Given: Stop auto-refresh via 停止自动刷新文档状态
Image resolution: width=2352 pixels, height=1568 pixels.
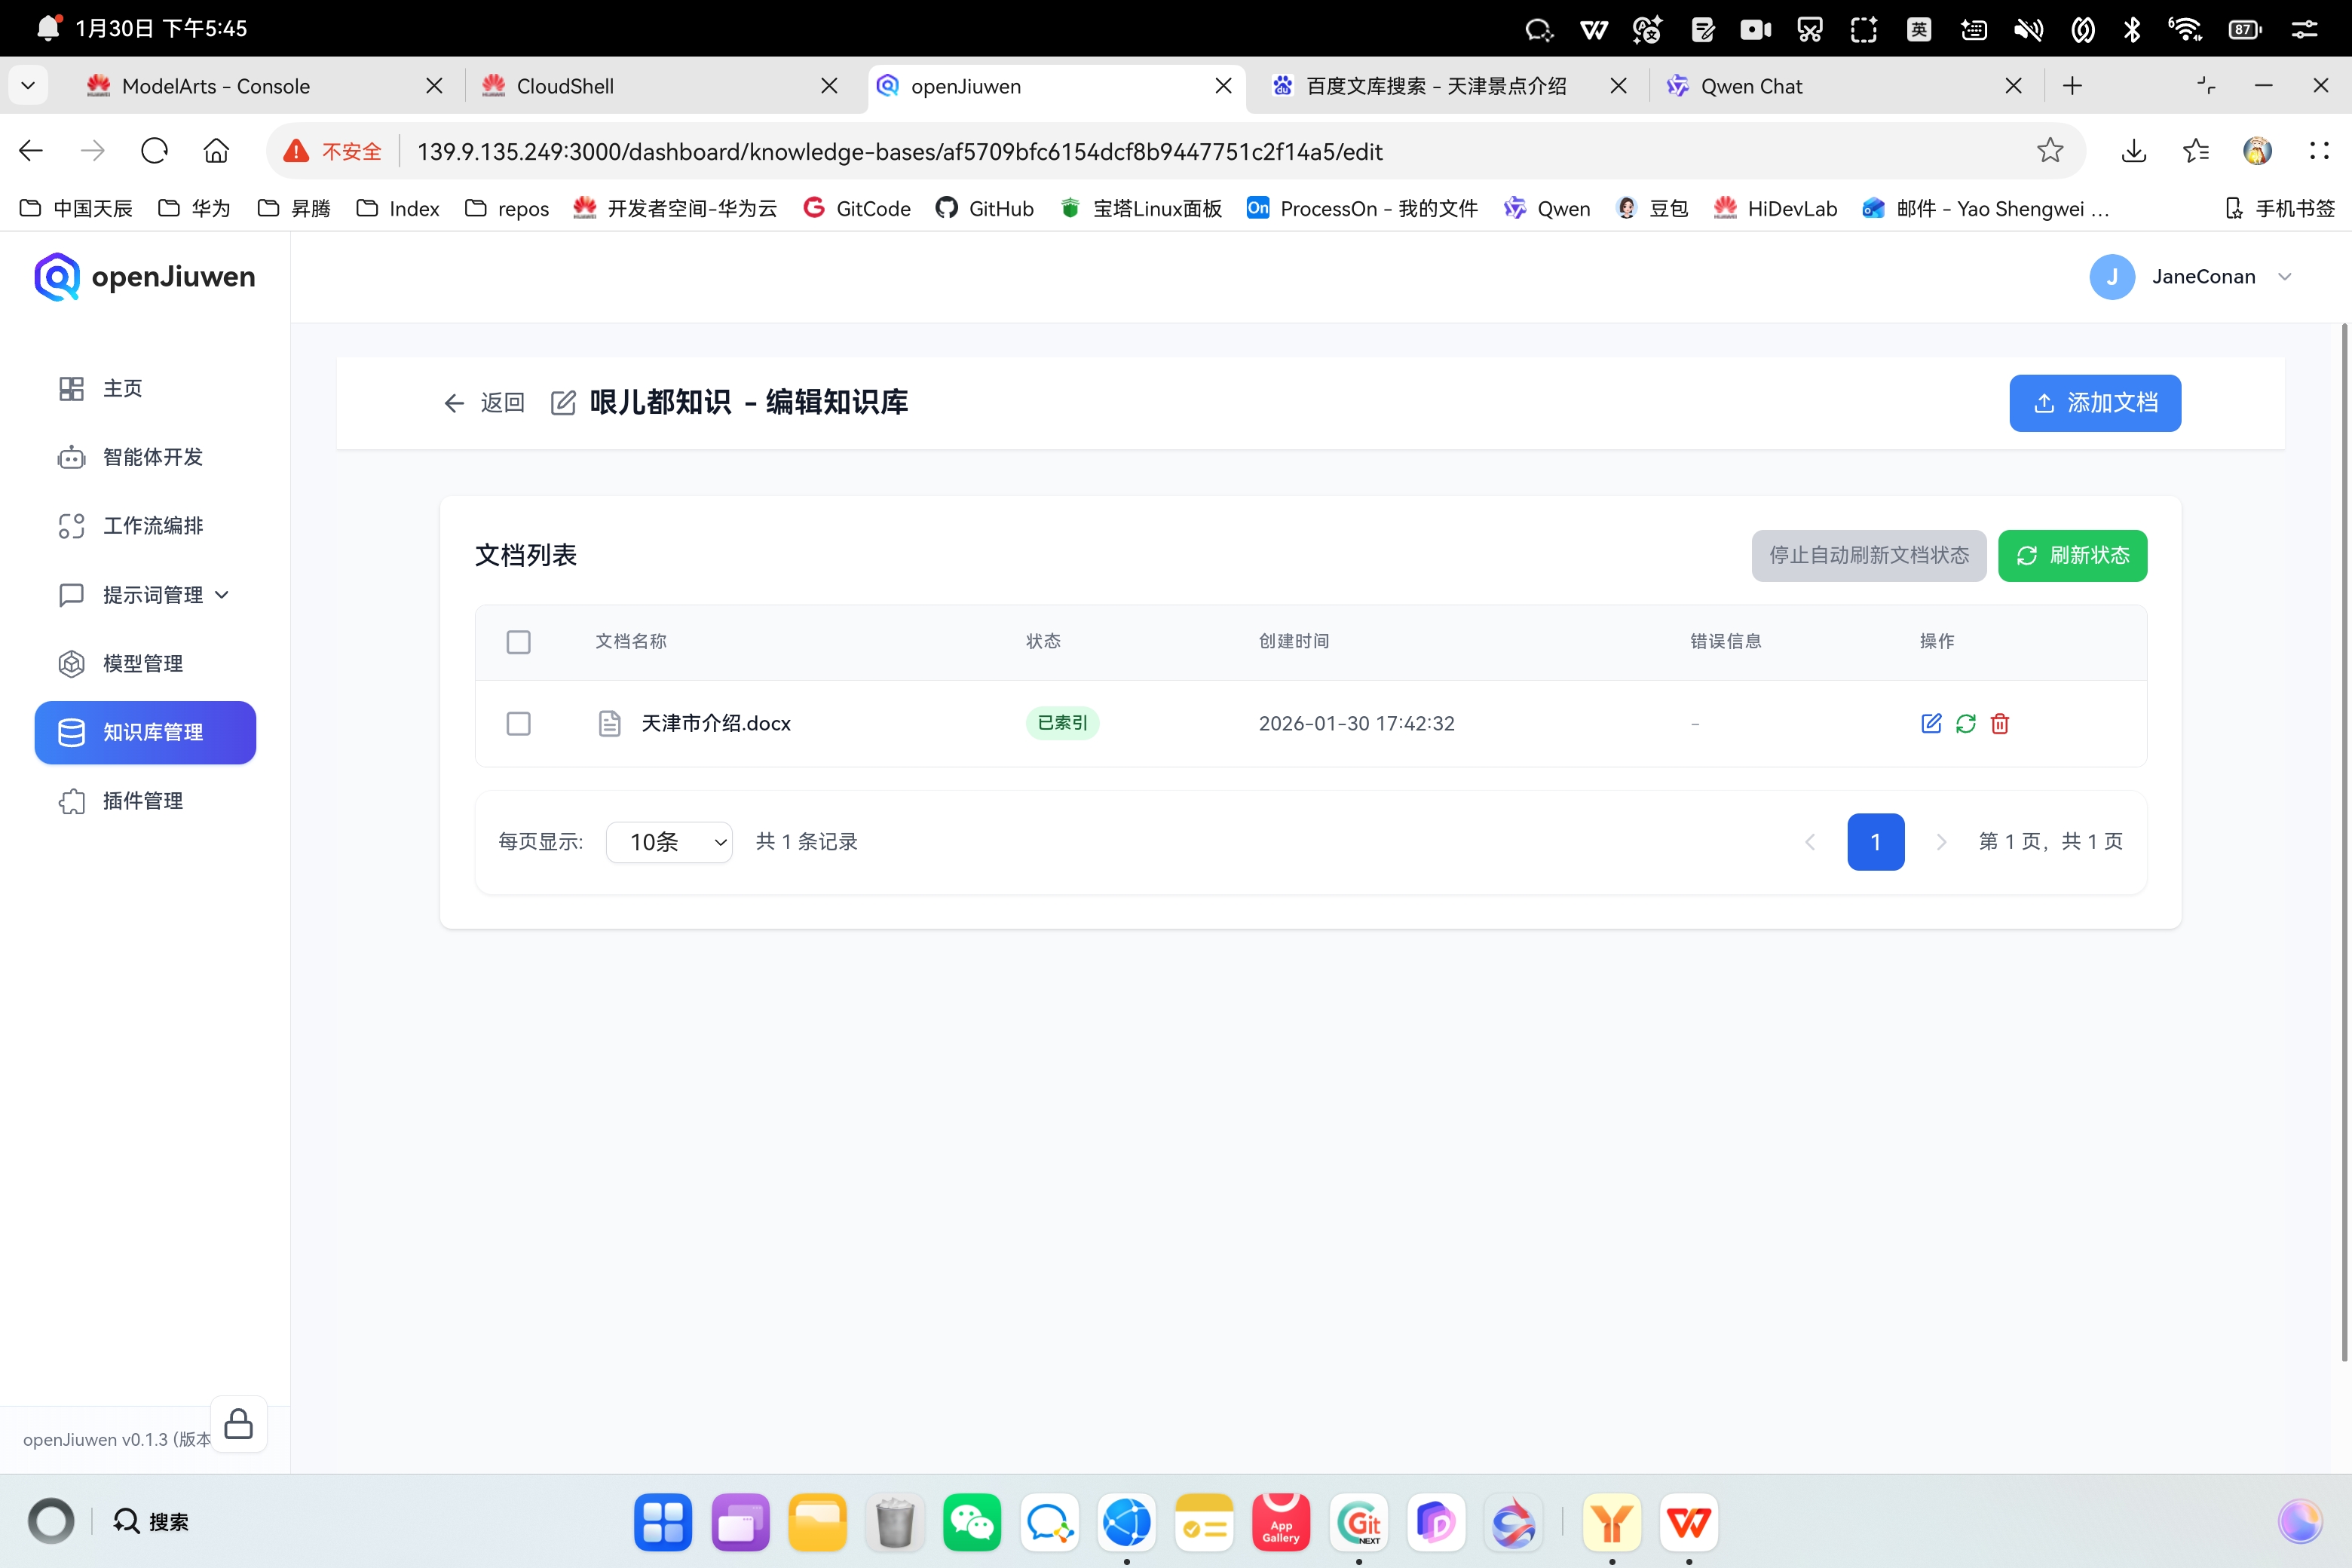Looking at the screenshot, I should pyautogui.click(x=1868, y=555).
